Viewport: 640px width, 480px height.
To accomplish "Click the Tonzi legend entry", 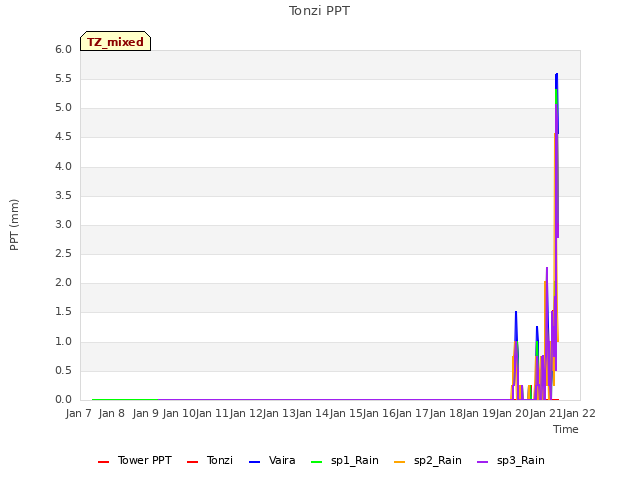I will click(x=210, y=460).
